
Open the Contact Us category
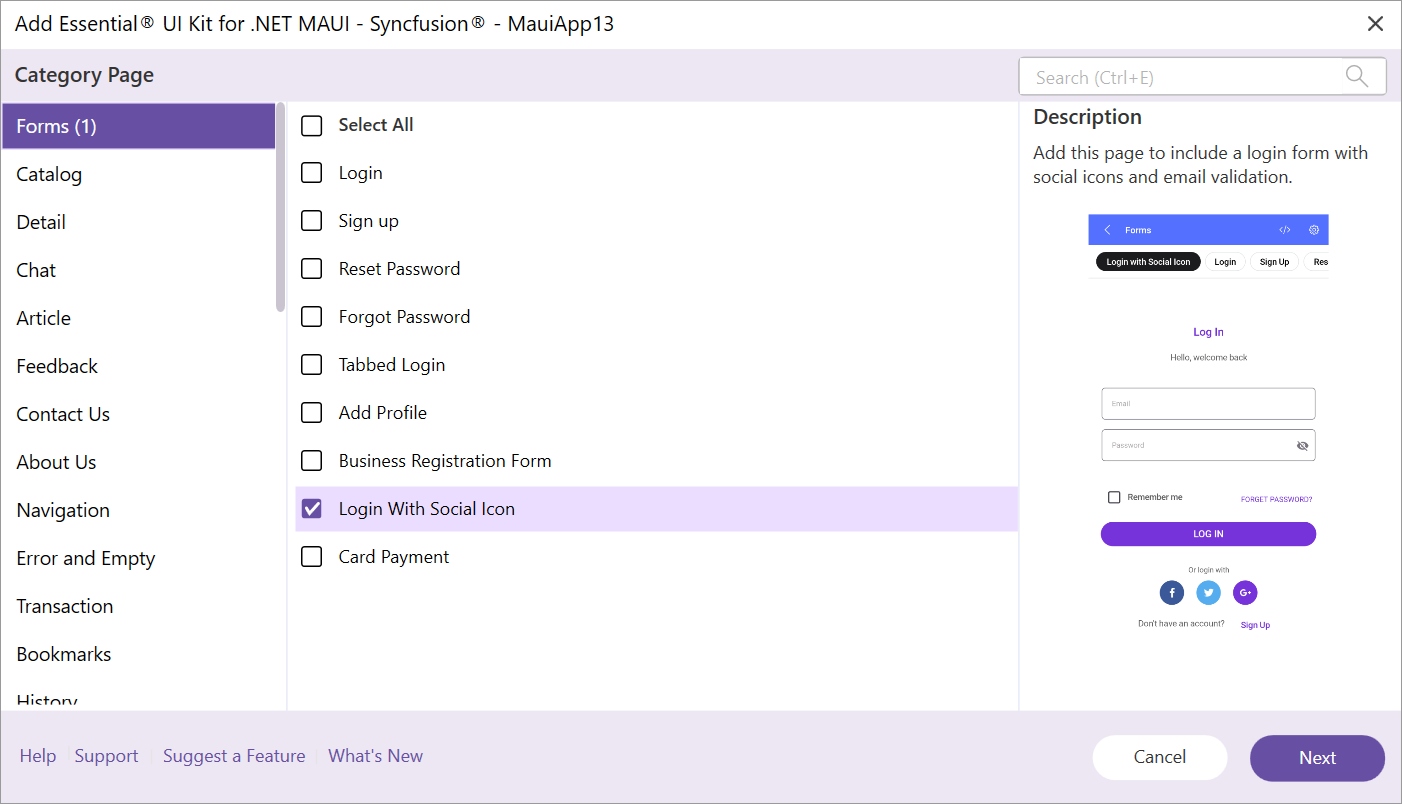click(x=138, y=414)
